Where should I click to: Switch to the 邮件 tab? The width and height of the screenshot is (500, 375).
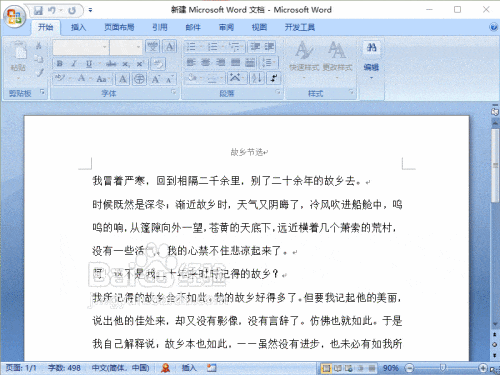(193, 27)
